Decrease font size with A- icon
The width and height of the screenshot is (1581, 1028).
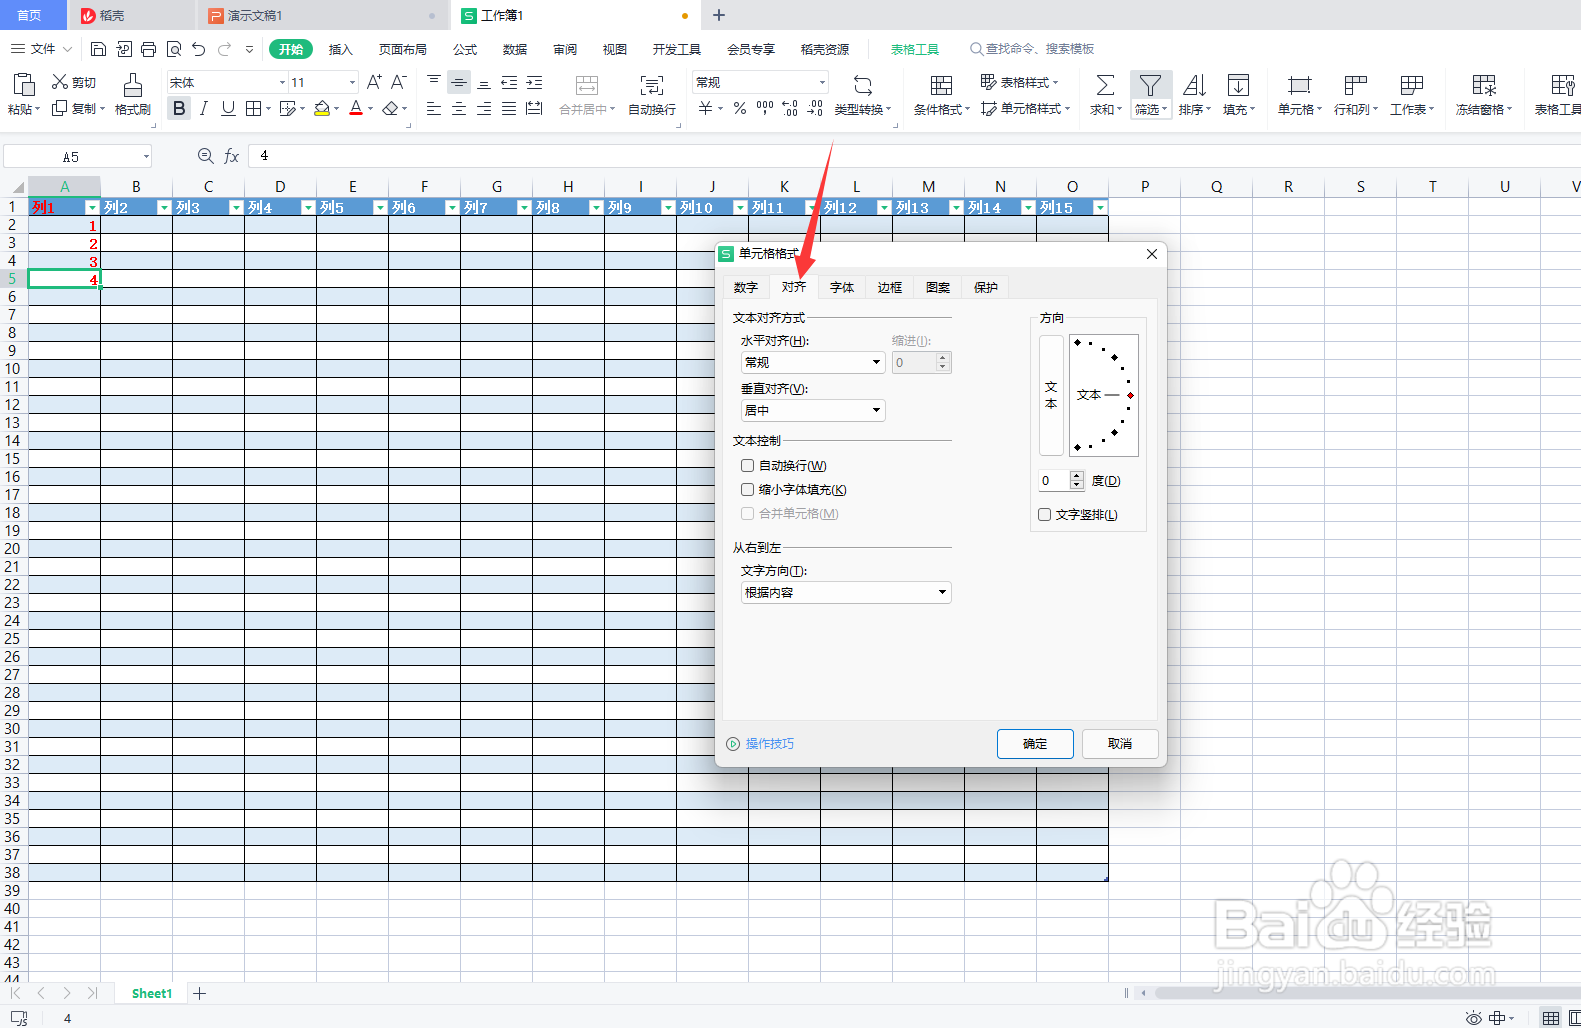tap(398, 82)
